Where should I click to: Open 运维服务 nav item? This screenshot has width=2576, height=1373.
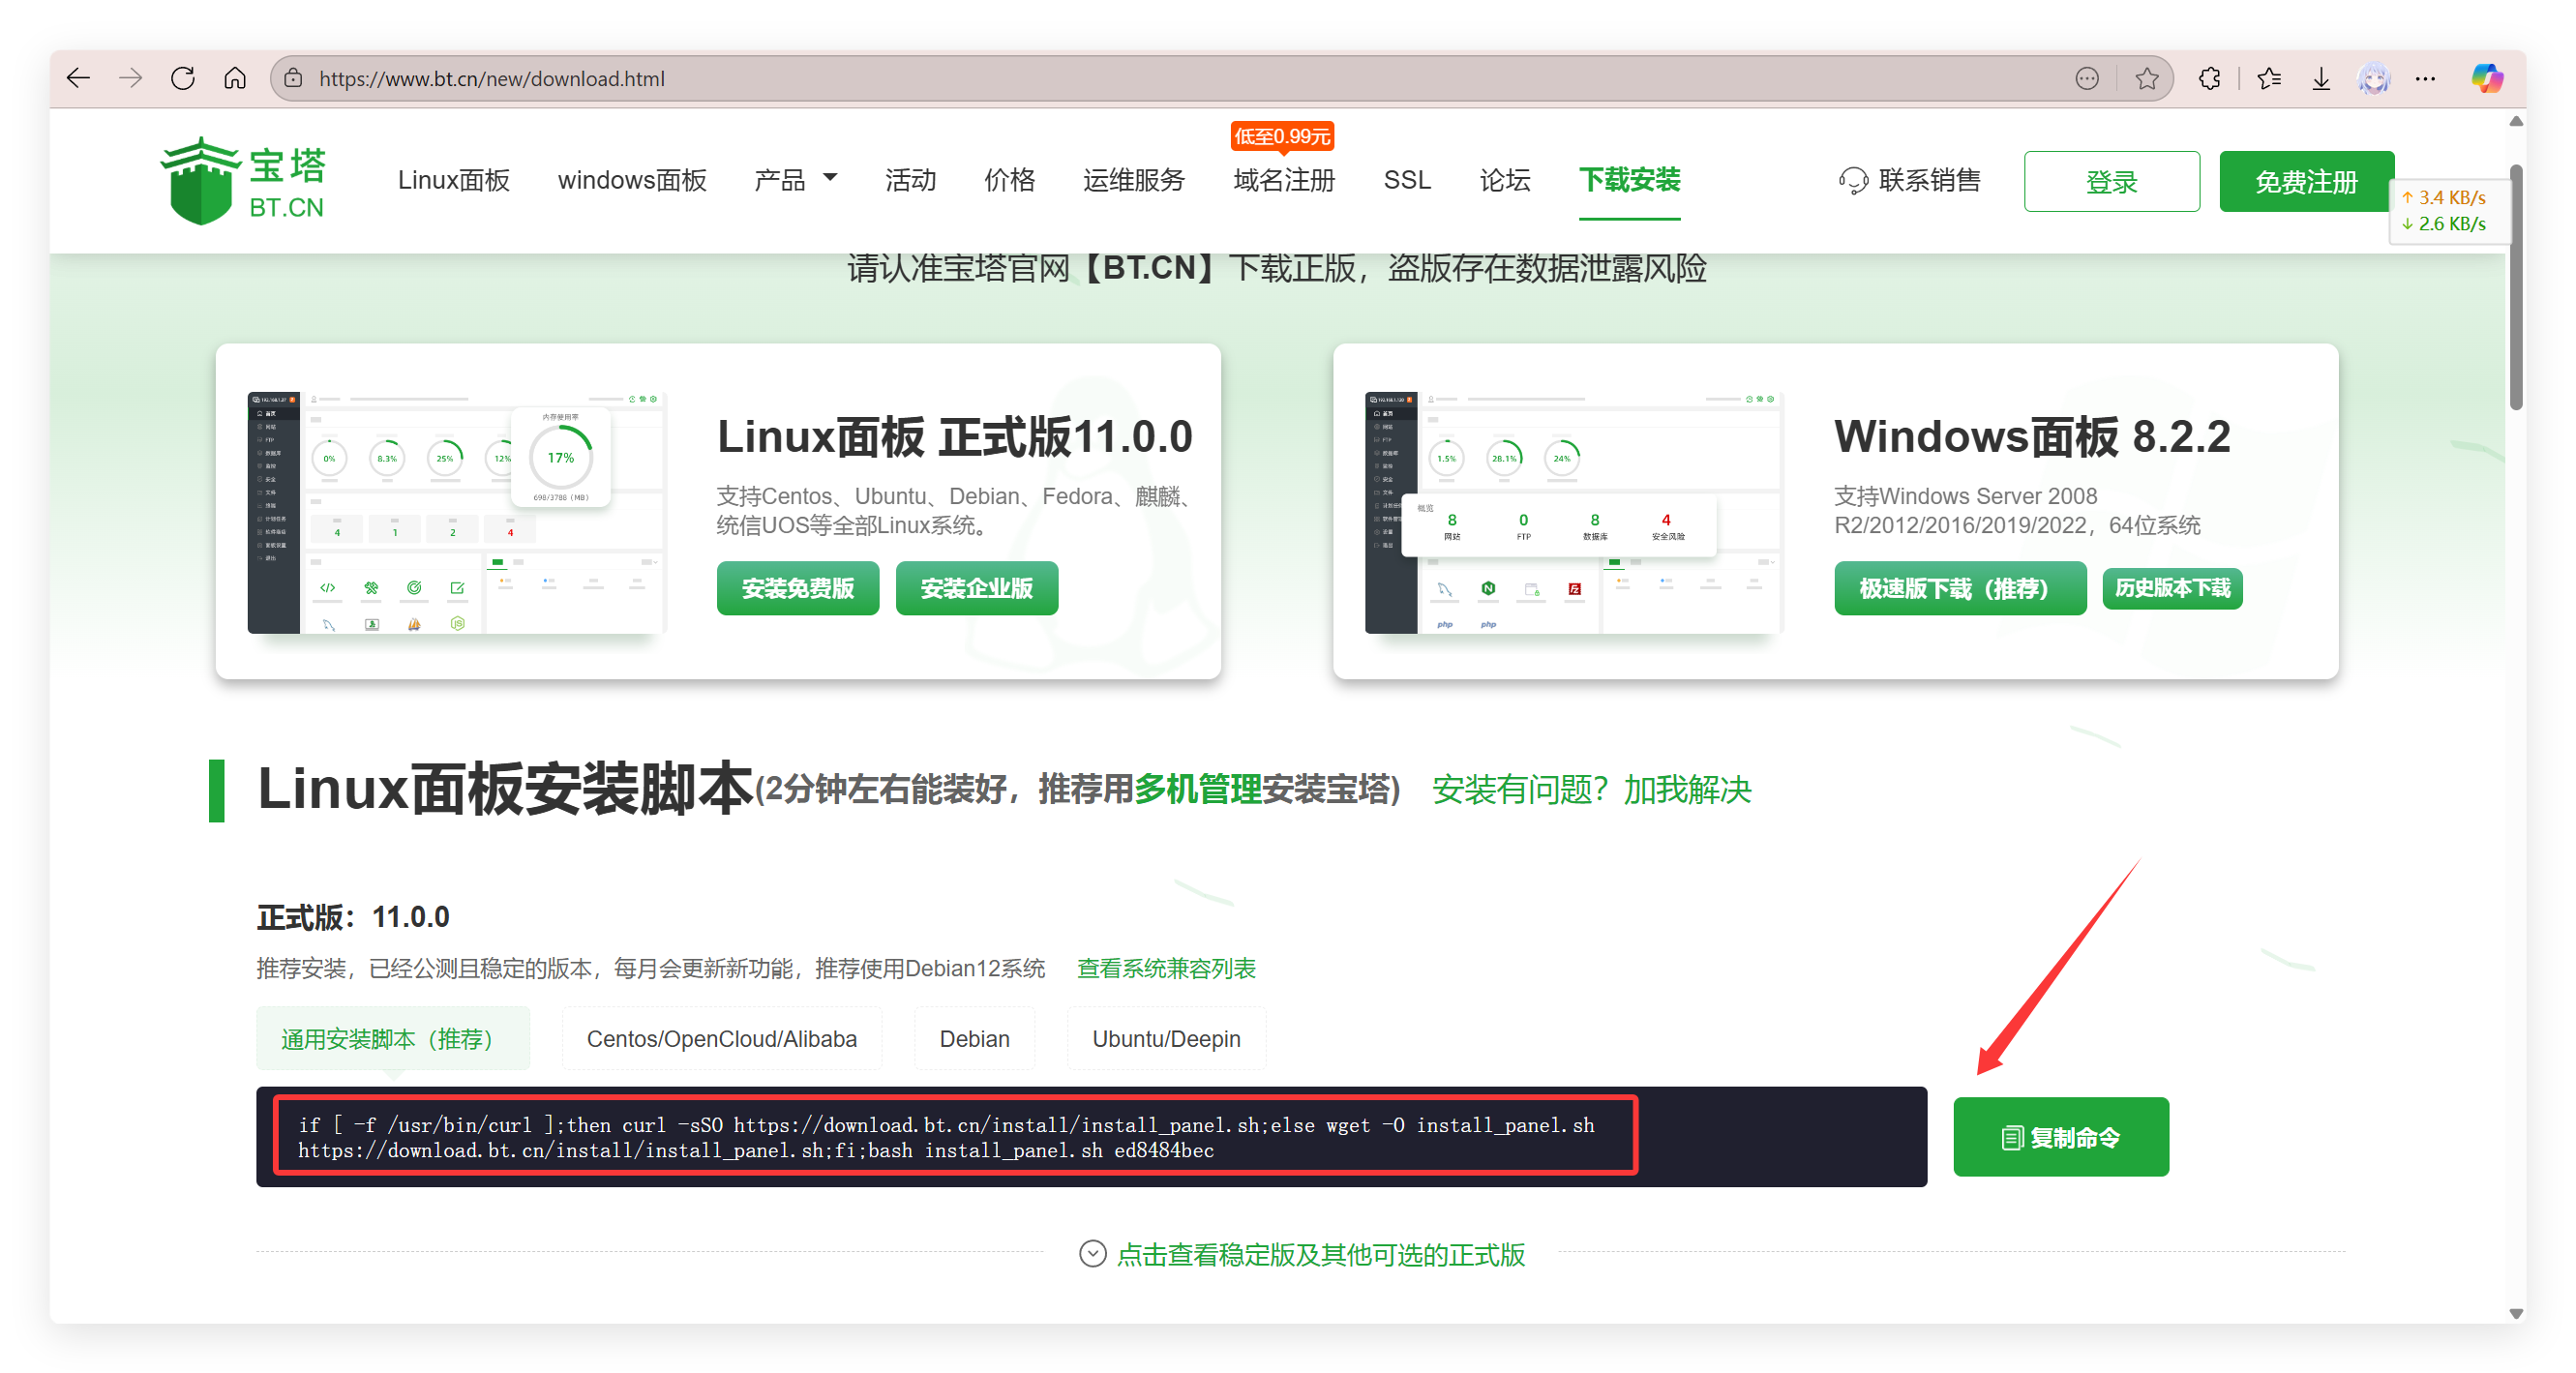pyautogui.click(x=1133, y=180)
